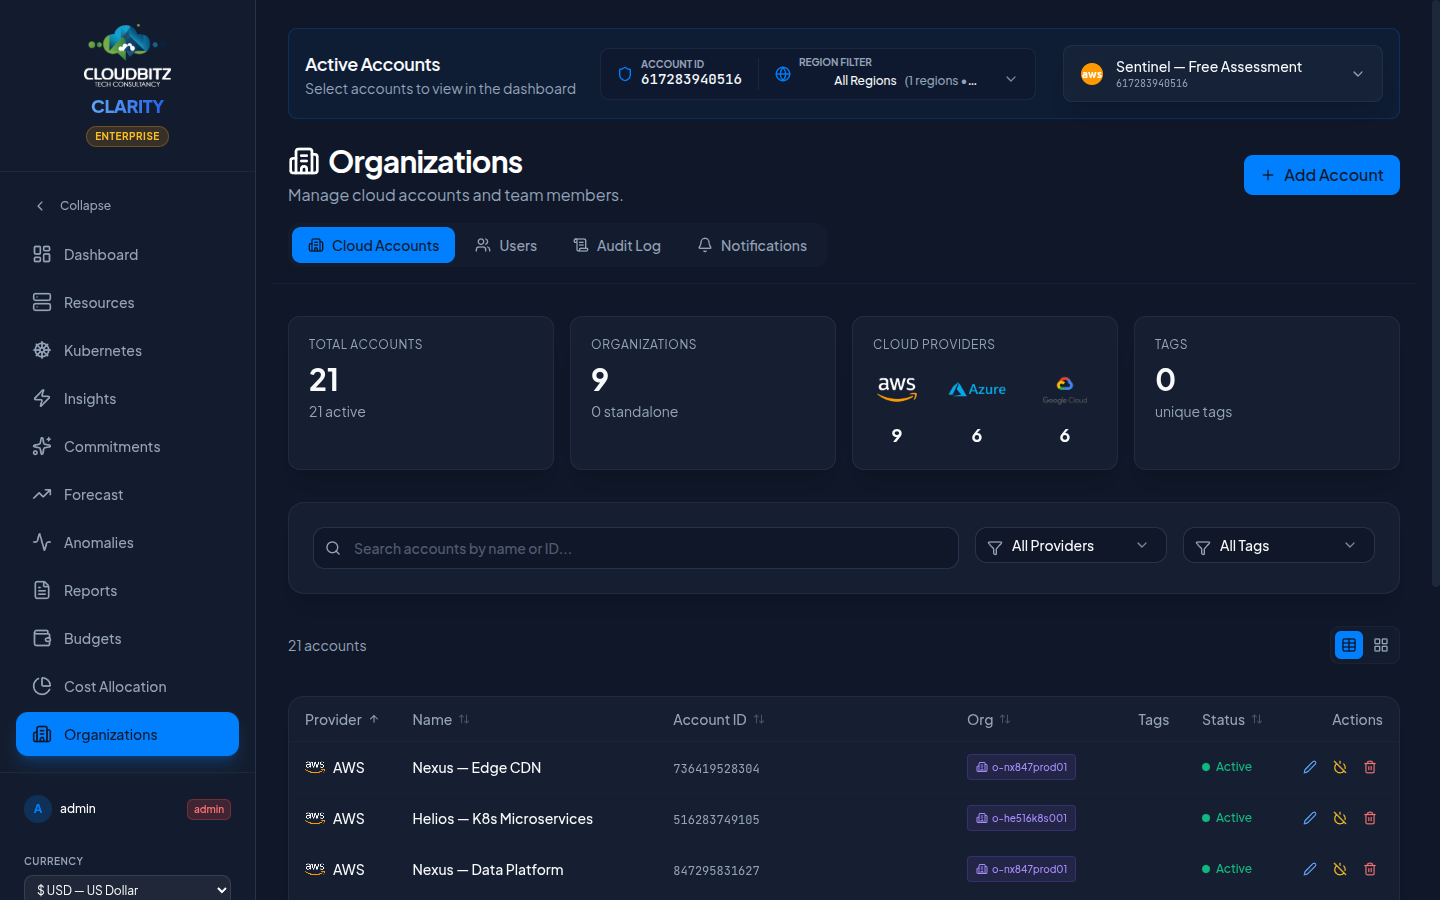View Anomalies from the sidebar
The image size is (1440, 900).
pos(127,542)
